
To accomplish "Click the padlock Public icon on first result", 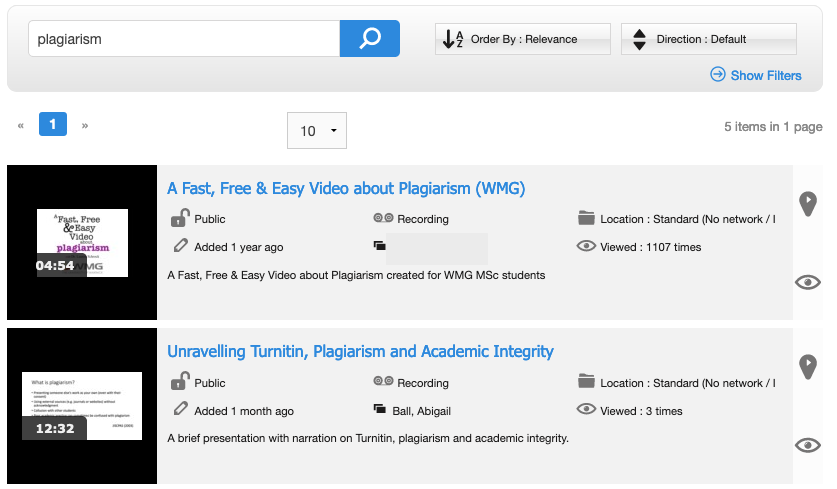I will point(180,218).
